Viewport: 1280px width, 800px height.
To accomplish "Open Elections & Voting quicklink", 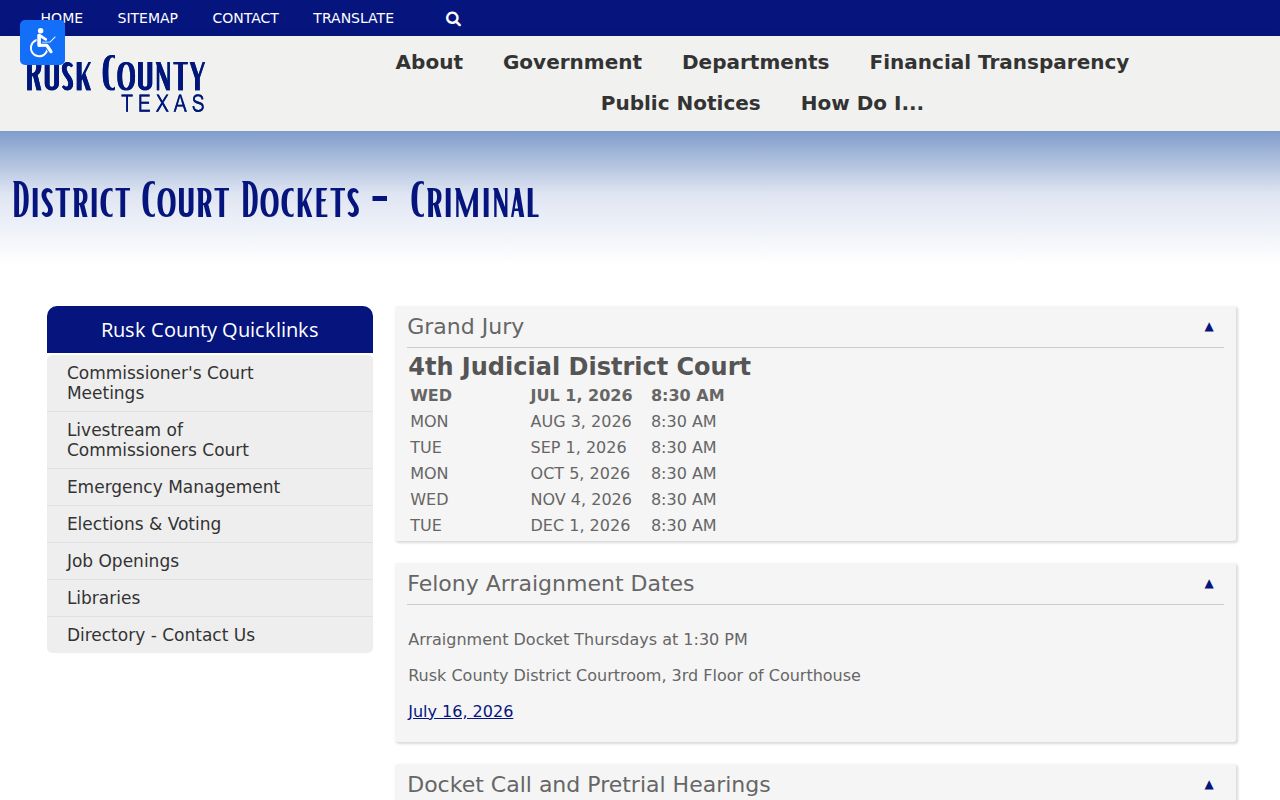I will [x=210, y=524].
